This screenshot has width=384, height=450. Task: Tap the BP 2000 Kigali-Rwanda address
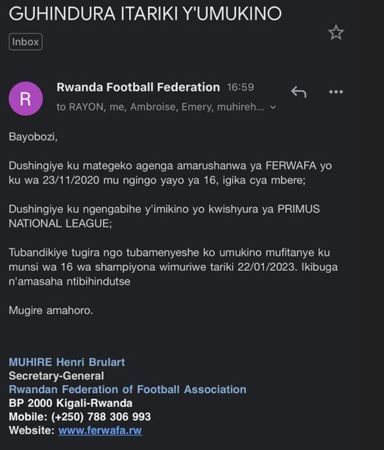pyautogui.click(x=70, y=403)
